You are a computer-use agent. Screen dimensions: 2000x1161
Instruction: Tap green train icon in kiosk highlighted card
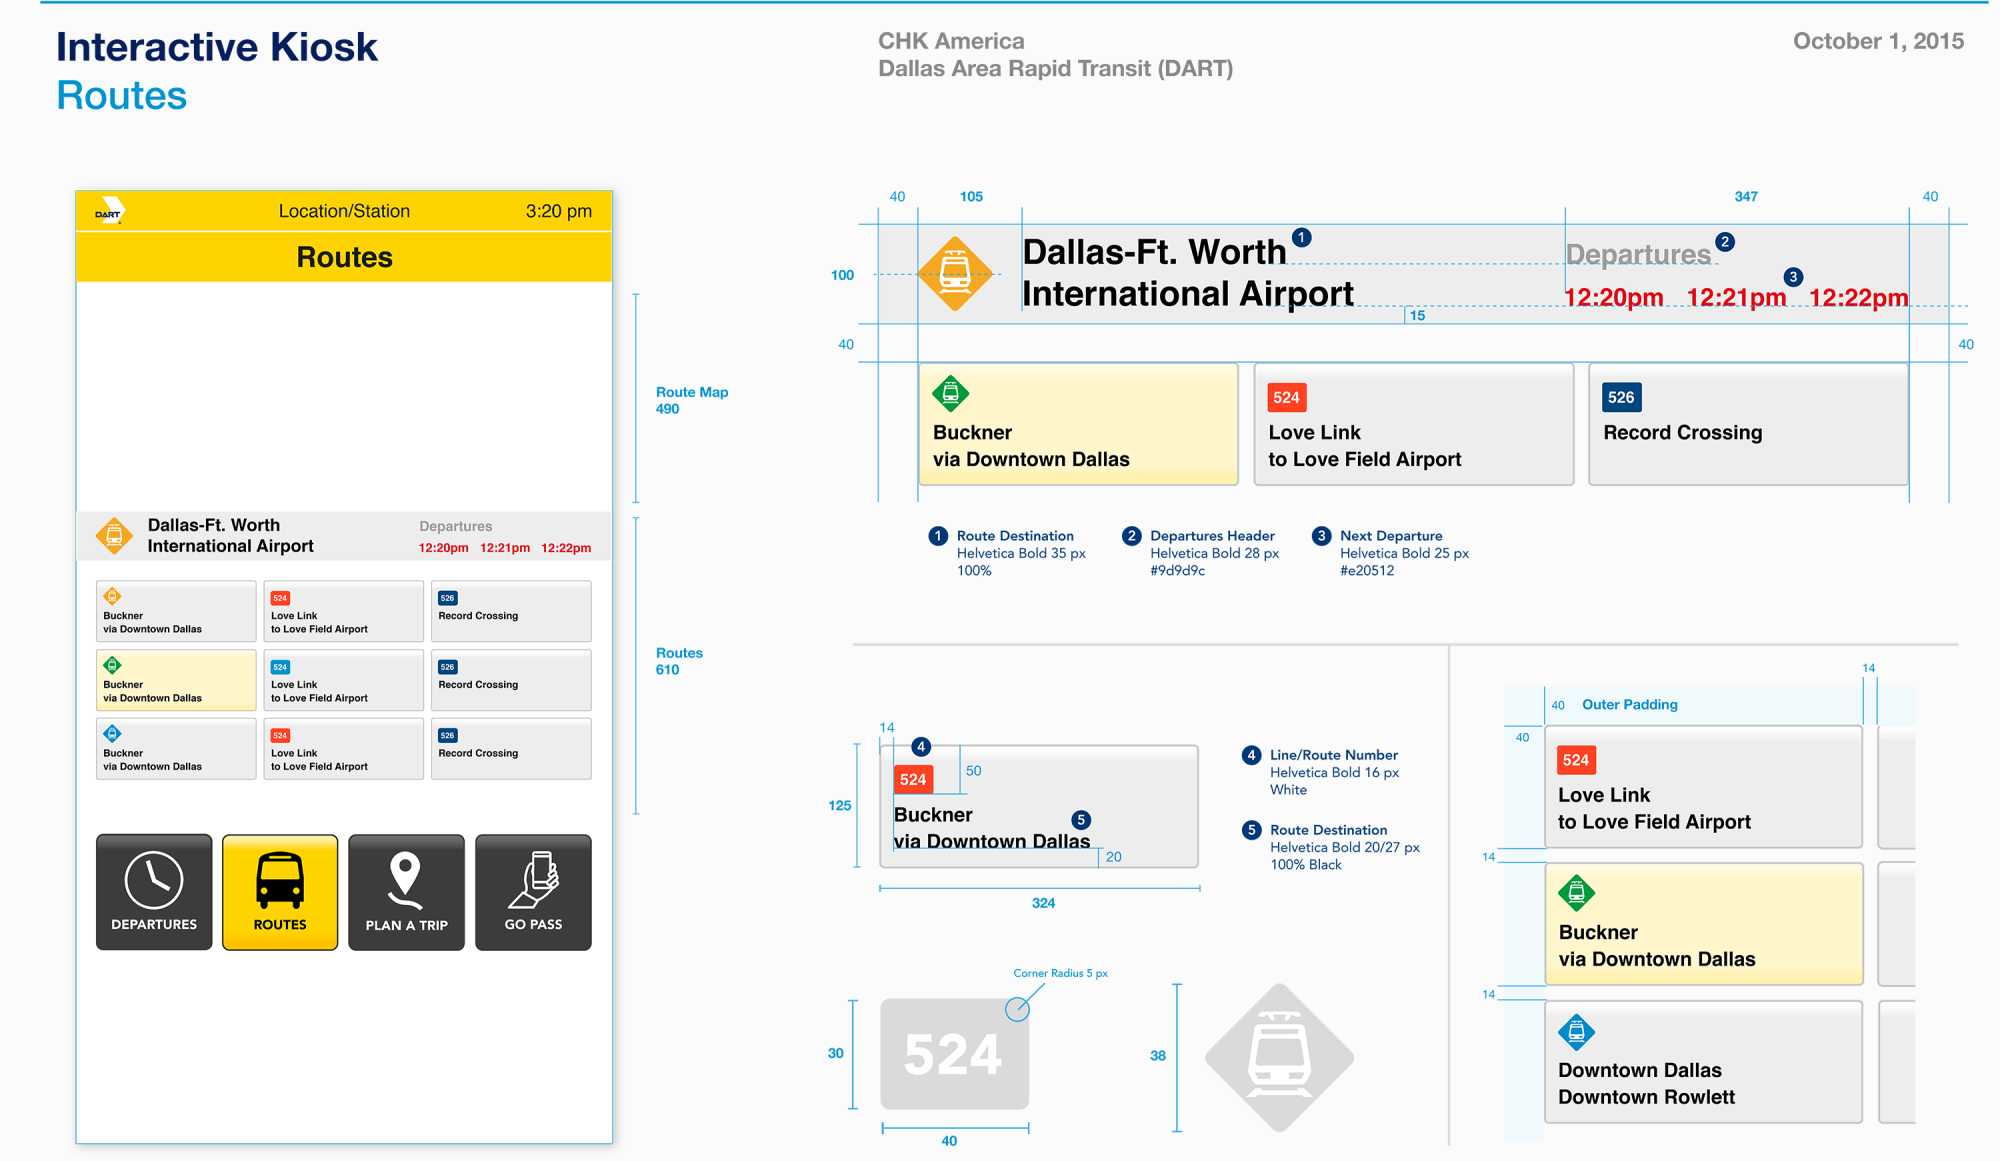coord(112,665)
